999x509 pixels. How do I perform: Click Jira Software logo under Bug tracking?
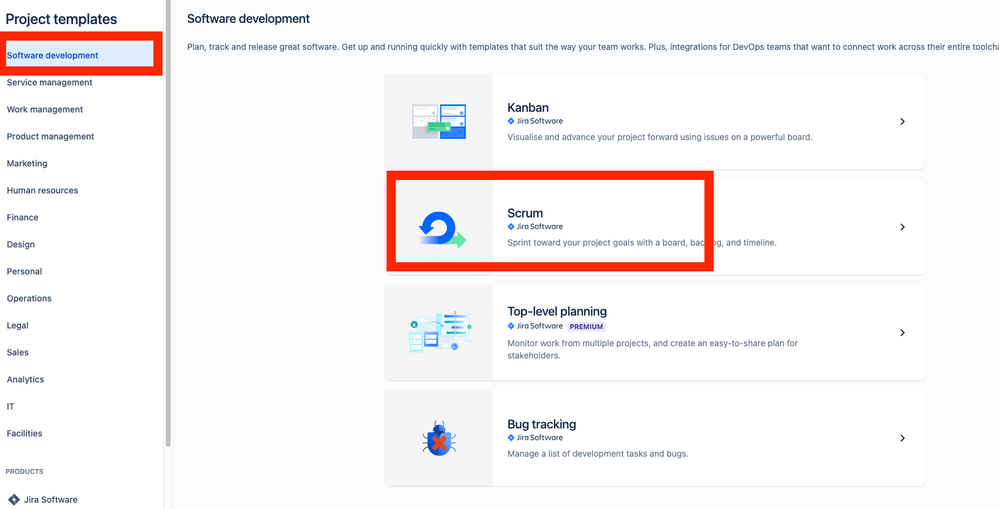[x=535, y=438]
